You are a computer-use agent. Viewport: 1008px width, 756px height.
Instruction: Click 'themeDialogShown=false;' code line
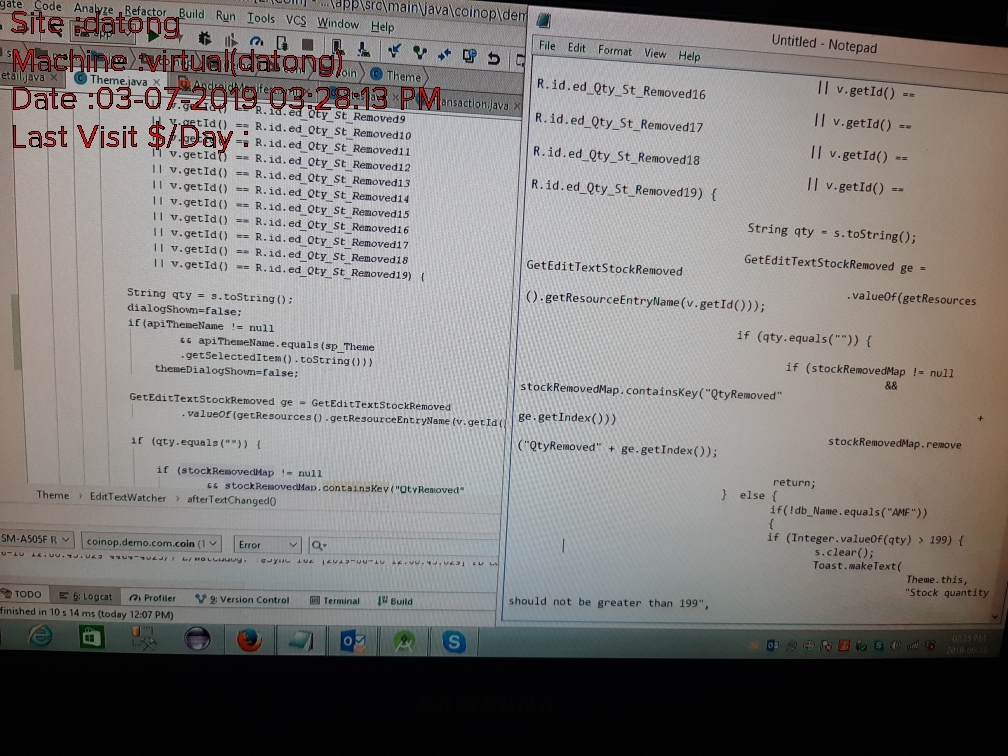(x=226, y=372)
